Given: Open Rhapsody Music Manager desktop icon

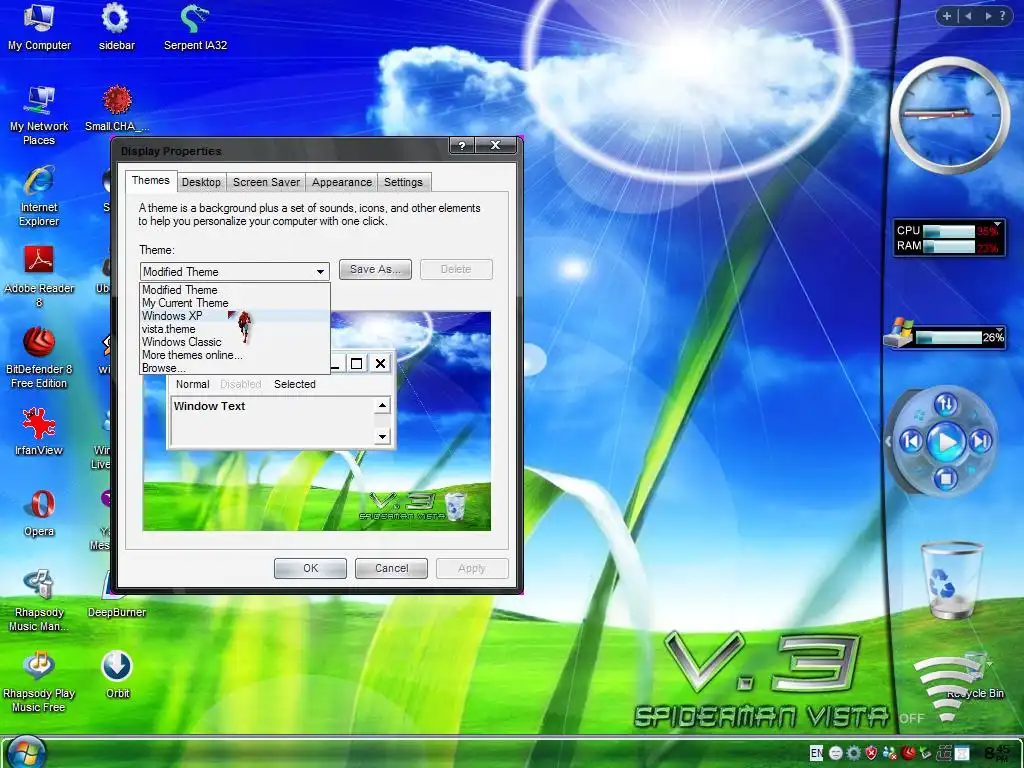Looking at the screenshot, I should pyautogui.click(x=39, y=601).
